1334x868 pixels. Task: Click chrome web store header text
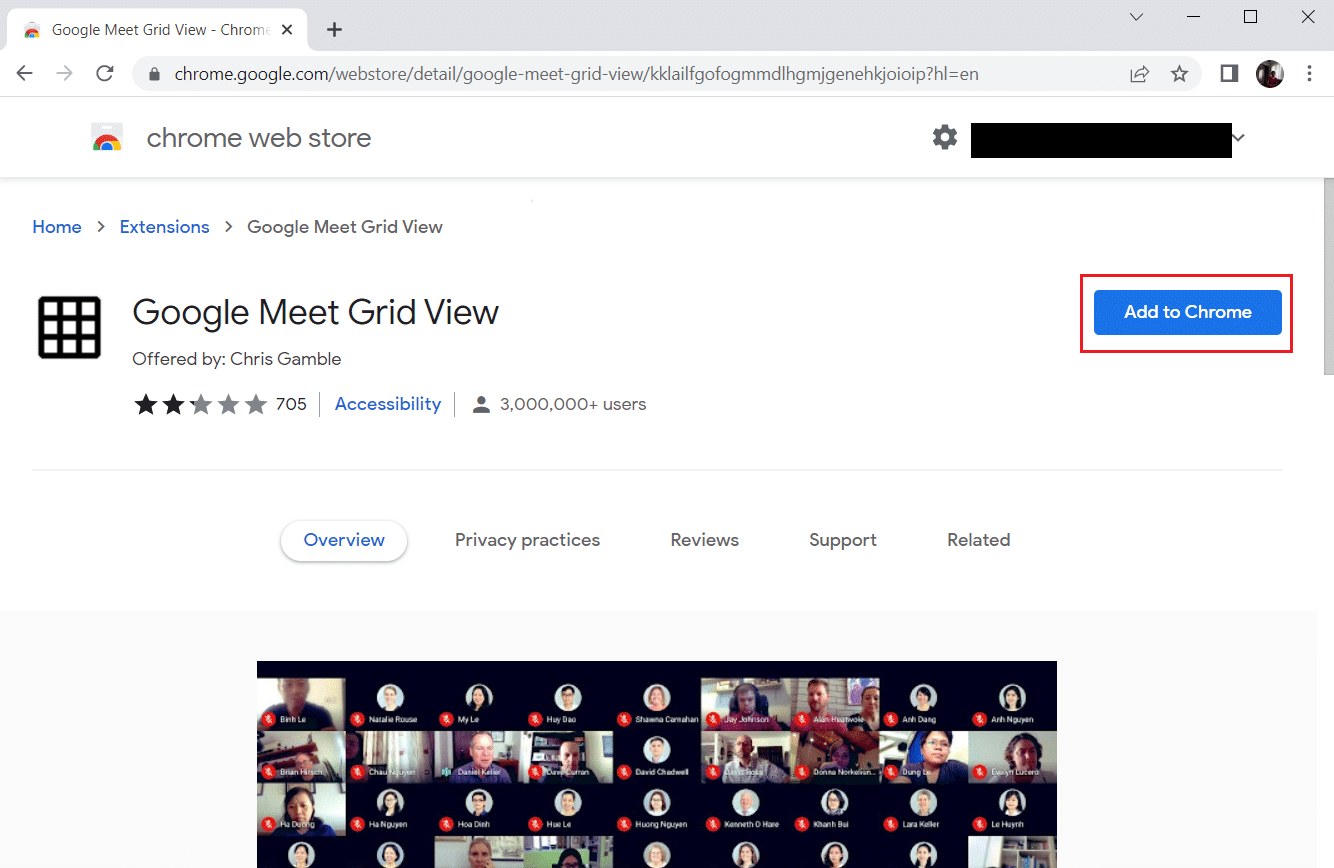tap(259, 138)
